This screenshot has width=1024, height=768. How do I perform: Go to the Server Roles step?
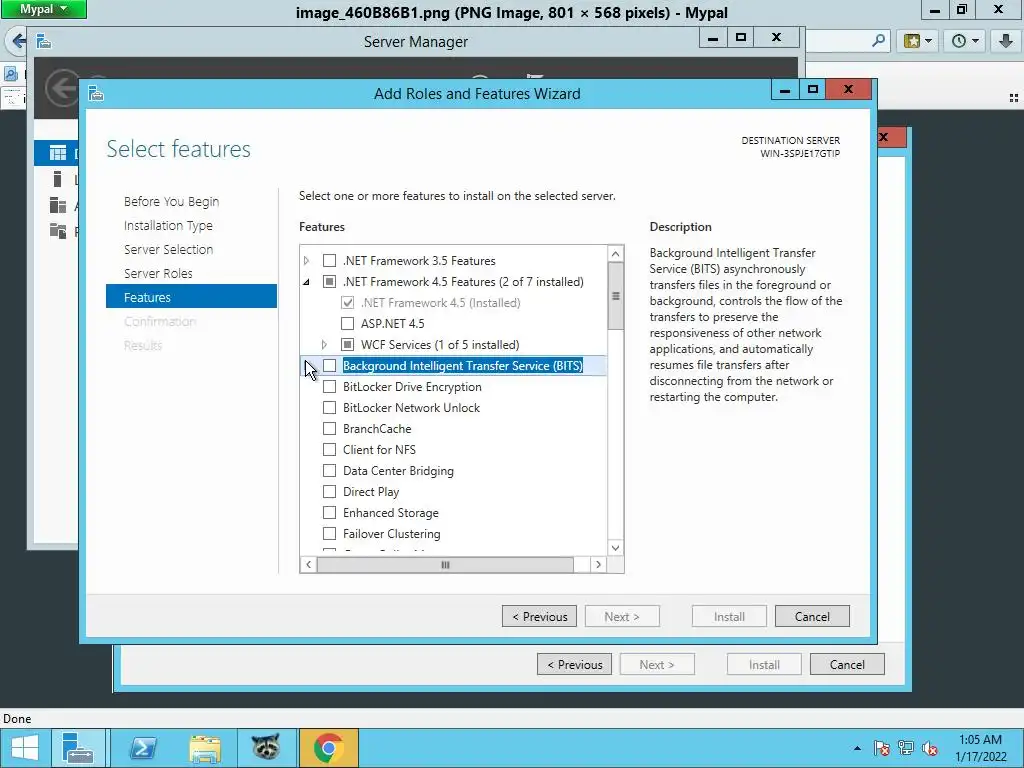pyautogui.click(x=158, y=273)
